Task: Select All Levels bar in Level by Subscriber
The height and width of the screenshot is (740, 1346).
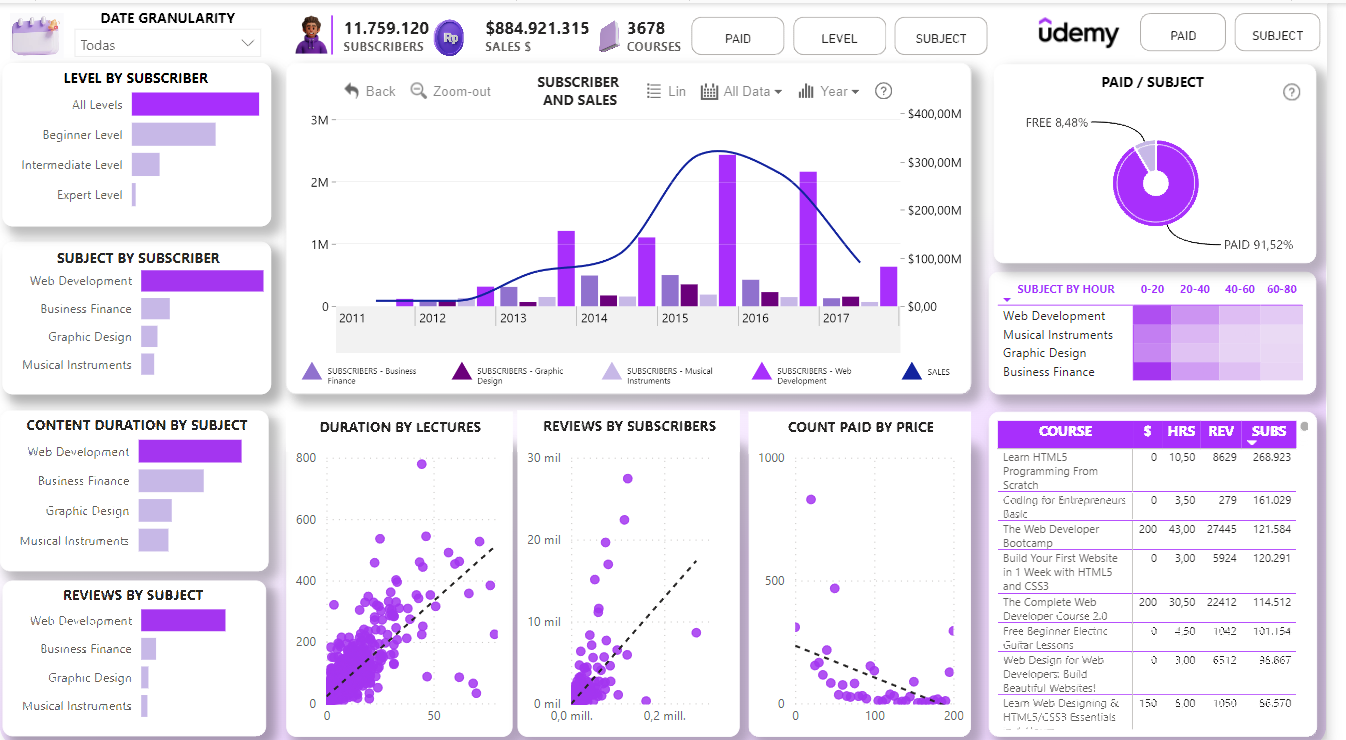Action: pyautogui.click(x=195, y=105)
